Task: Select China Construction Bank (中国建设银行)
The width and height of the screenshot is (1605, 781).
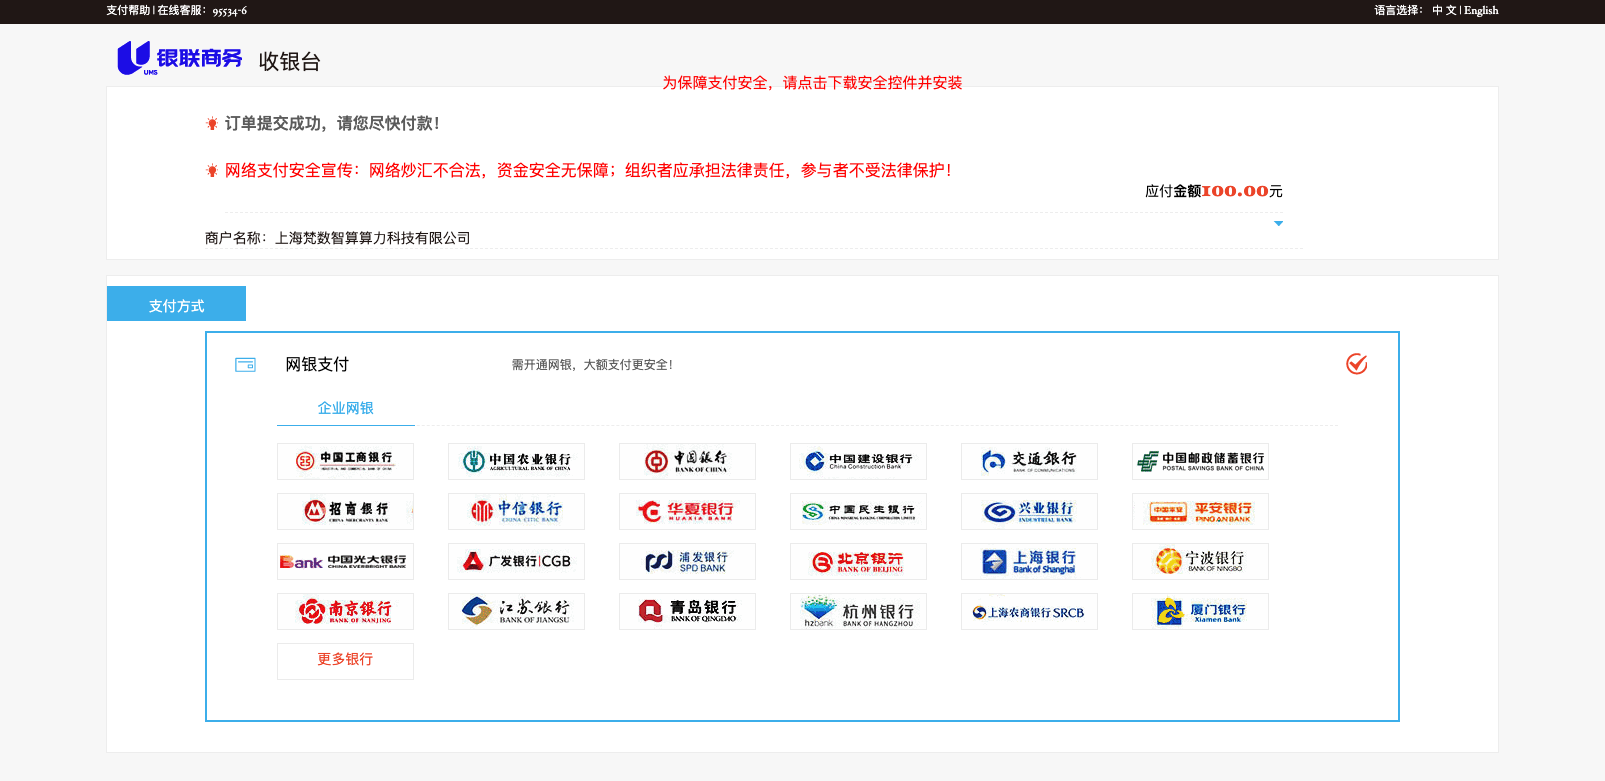Action: (x=858, y=461)
